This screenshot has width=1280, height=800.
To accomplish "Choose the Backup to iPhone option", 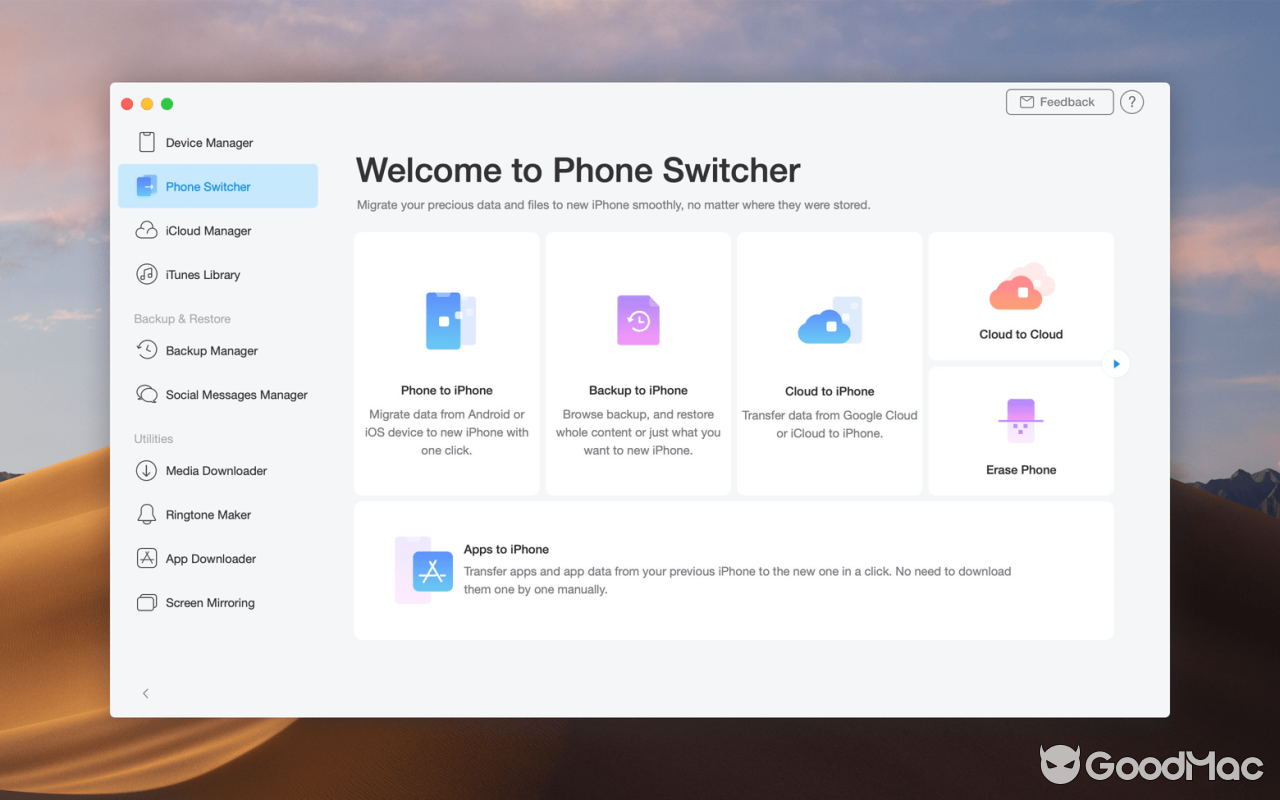I will tap(638, 363).
